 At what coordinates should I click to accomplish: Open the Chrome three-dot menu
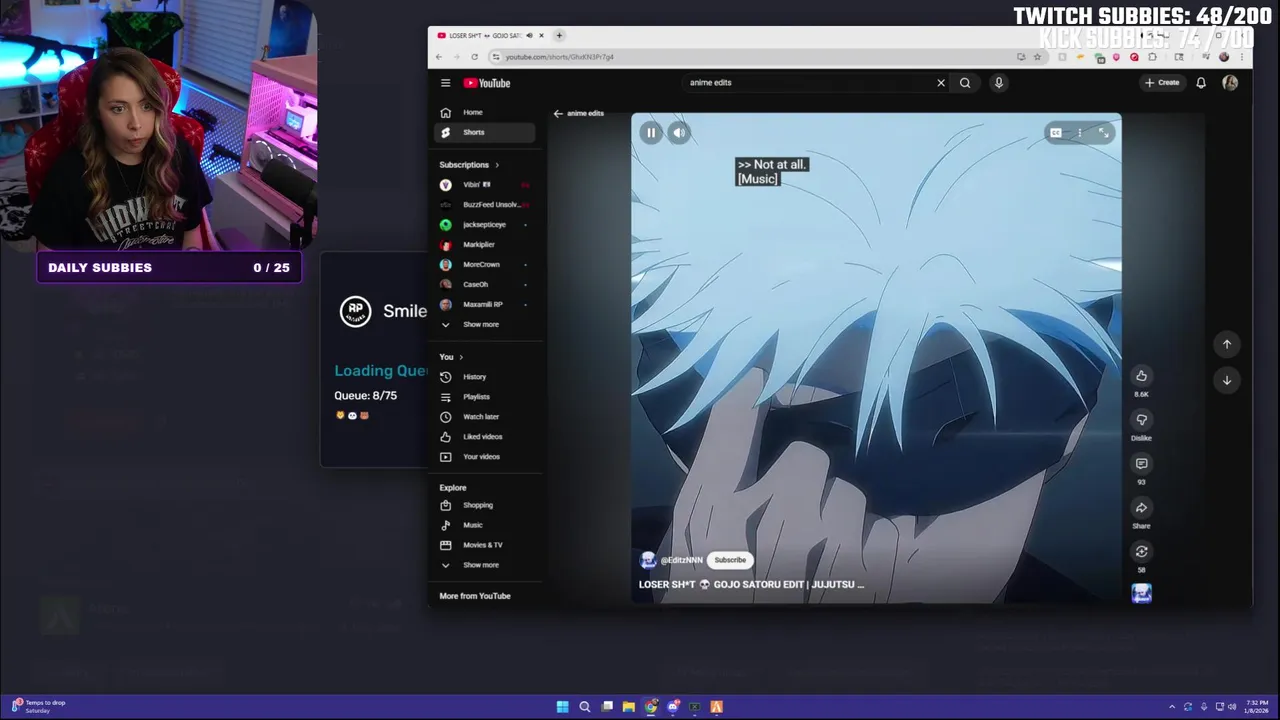click(1241, 57)
